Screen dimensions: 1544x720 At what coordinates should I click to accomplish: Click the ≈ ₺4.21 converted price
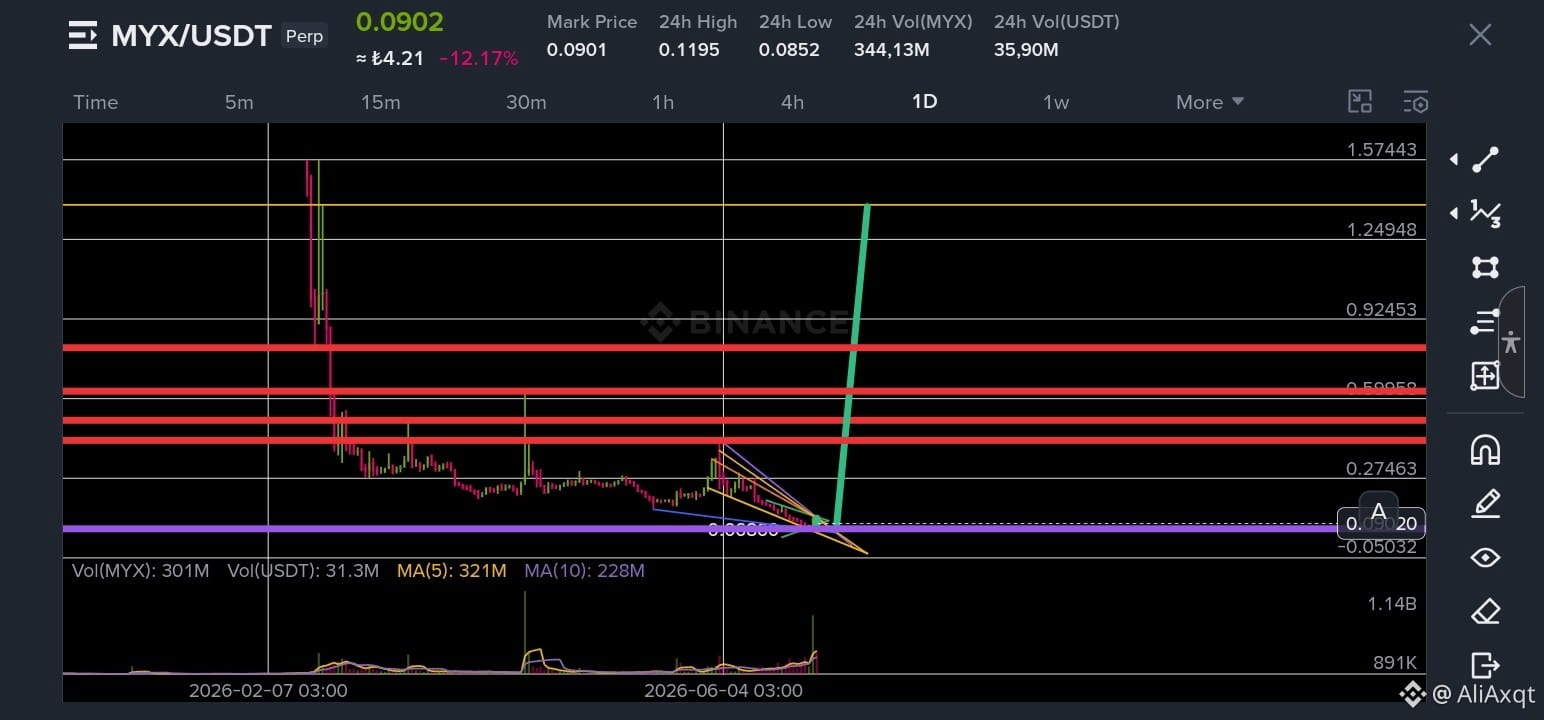tap(390, 58)
